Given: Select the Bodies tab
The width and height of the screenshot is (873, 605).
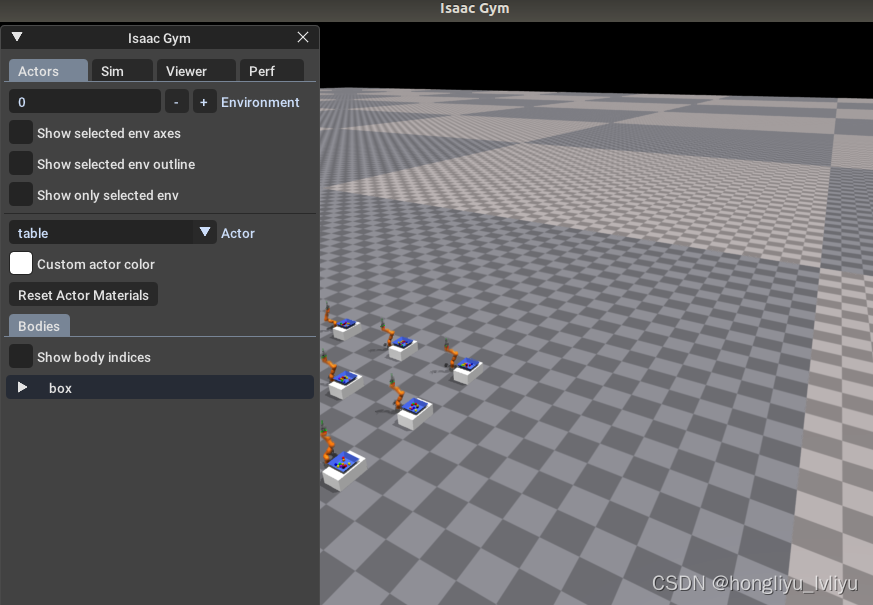Looking at the screenshot, I should pyautogui.click(x=39, y=326).
